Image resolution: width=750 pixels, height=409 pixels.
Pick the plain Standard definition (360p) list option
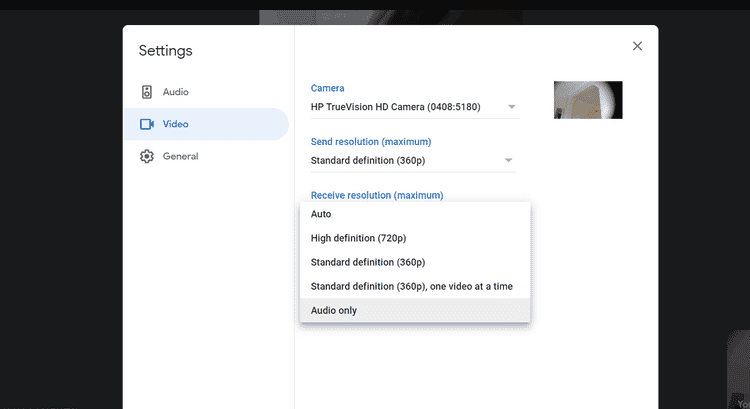(x=368, y=262)
